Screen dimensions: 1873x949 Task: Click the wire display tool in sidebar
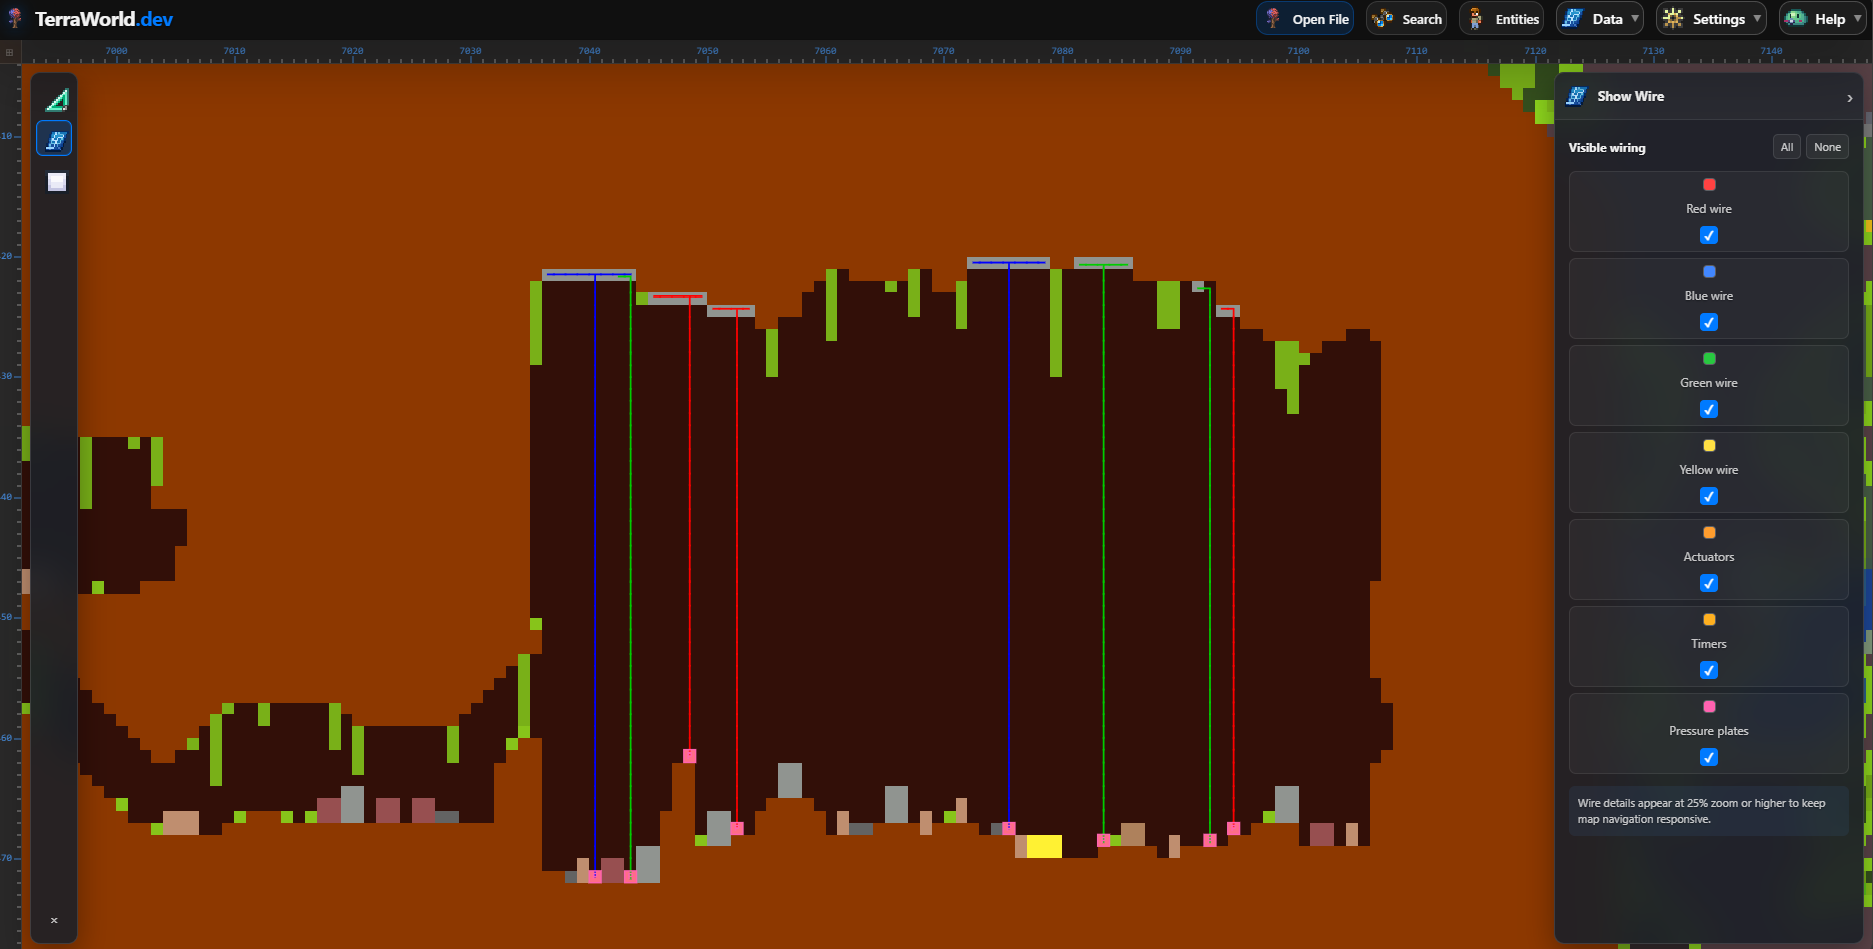click(x=55, y=139)
